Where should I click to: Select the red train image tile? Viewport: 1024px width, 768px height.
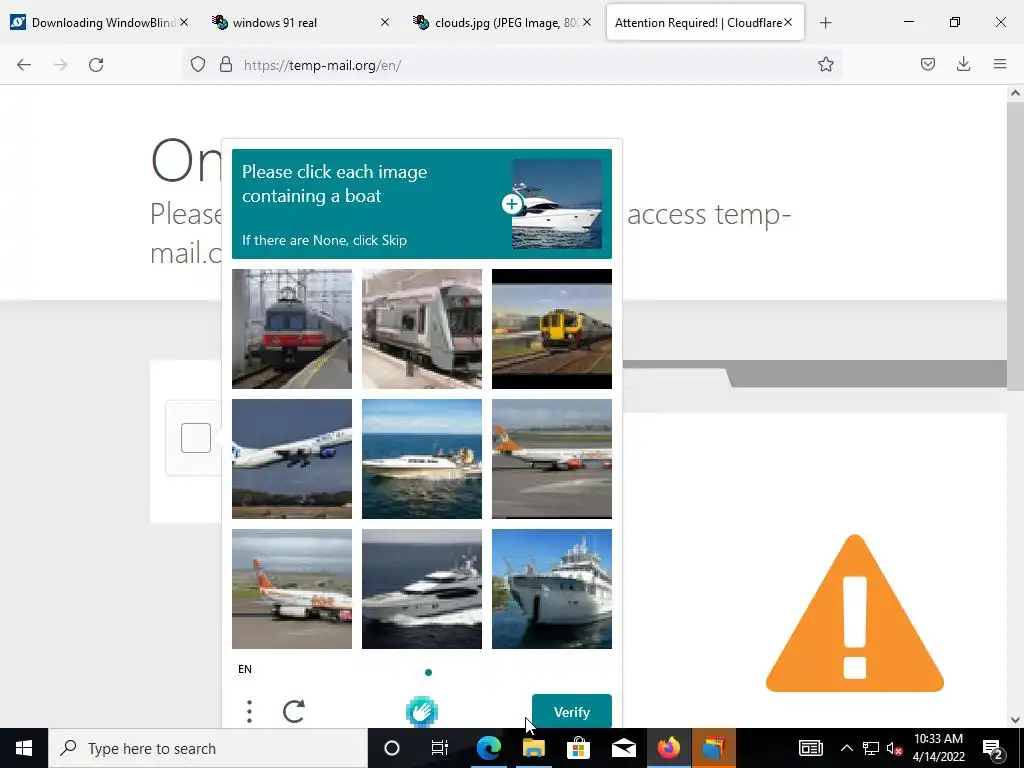[292, 328]
